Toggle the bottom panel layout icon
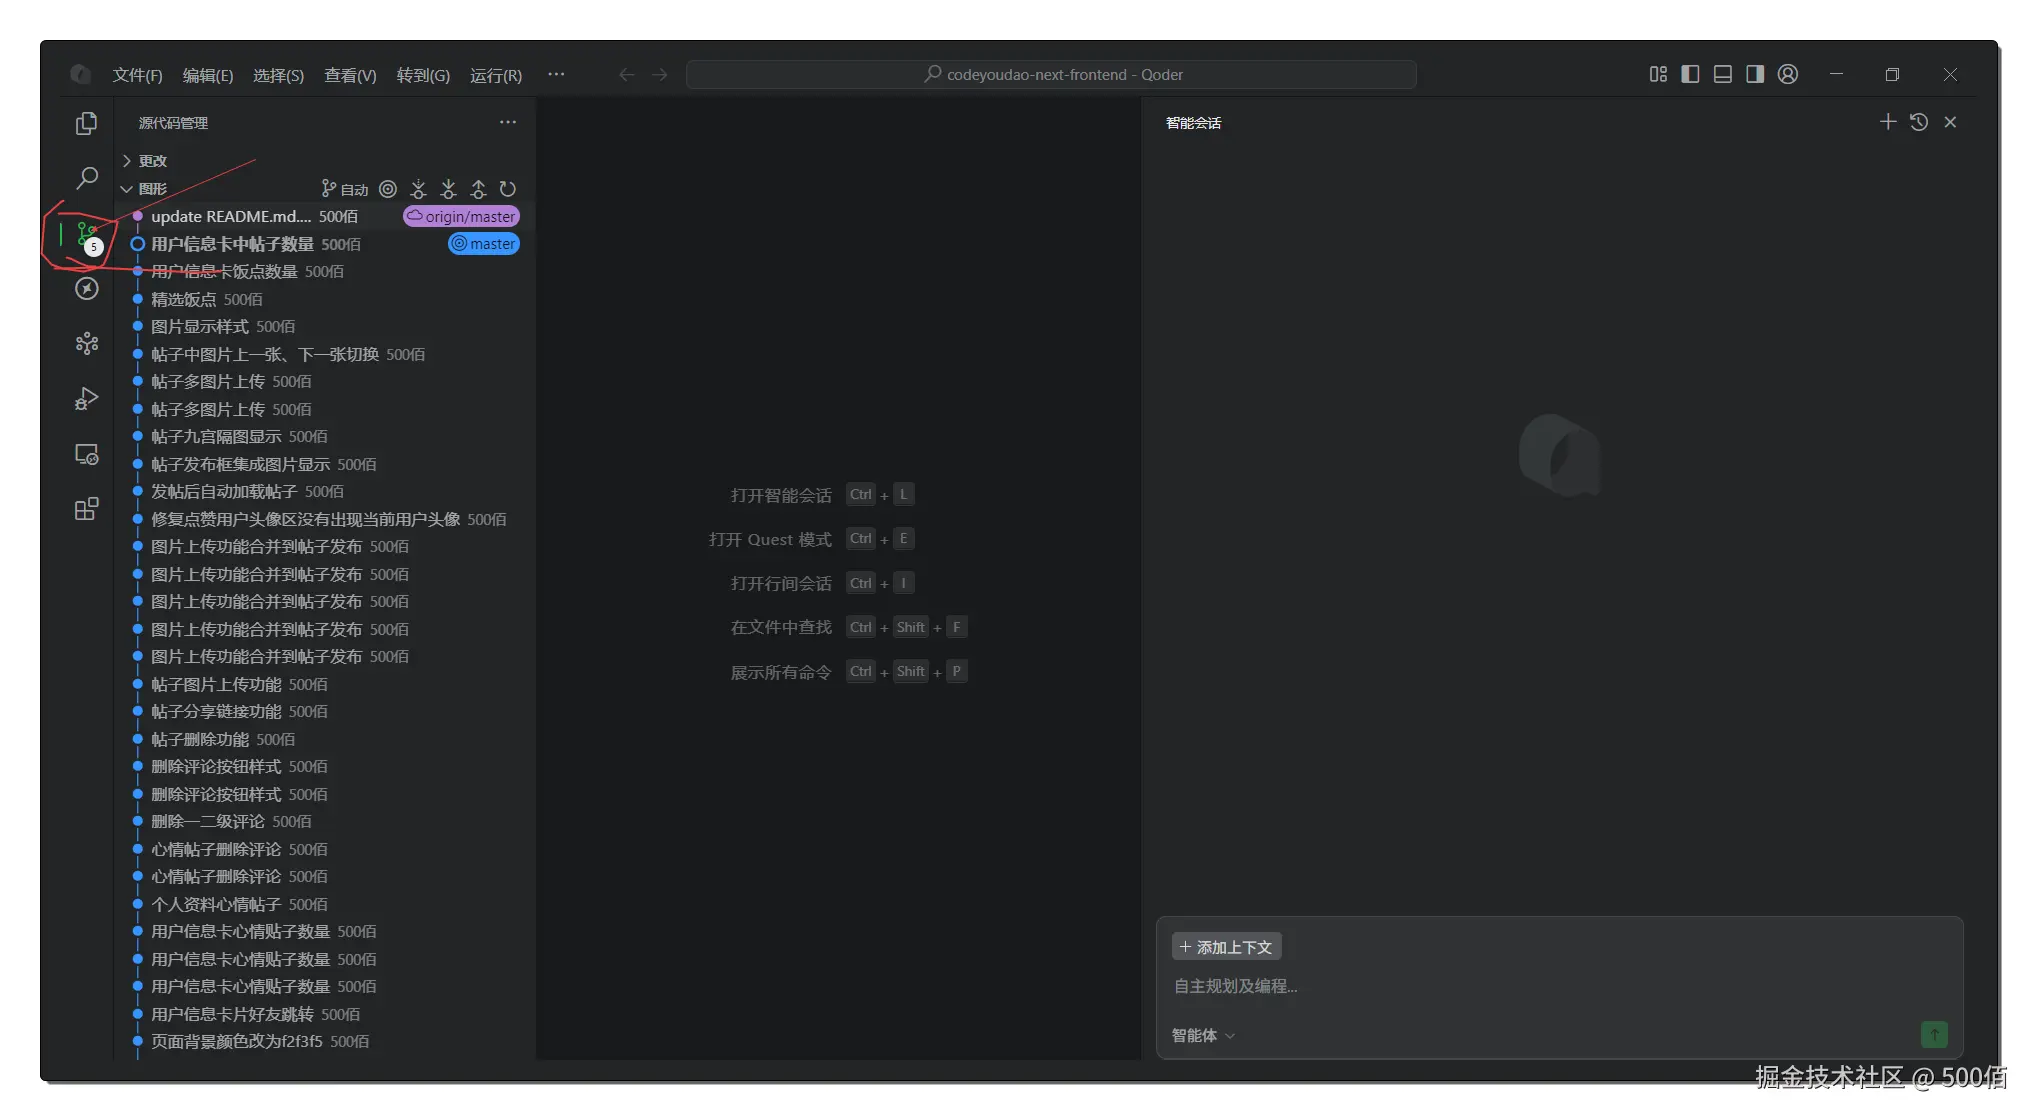This screenshot has width=2037, height=1120. point(1722,74)
